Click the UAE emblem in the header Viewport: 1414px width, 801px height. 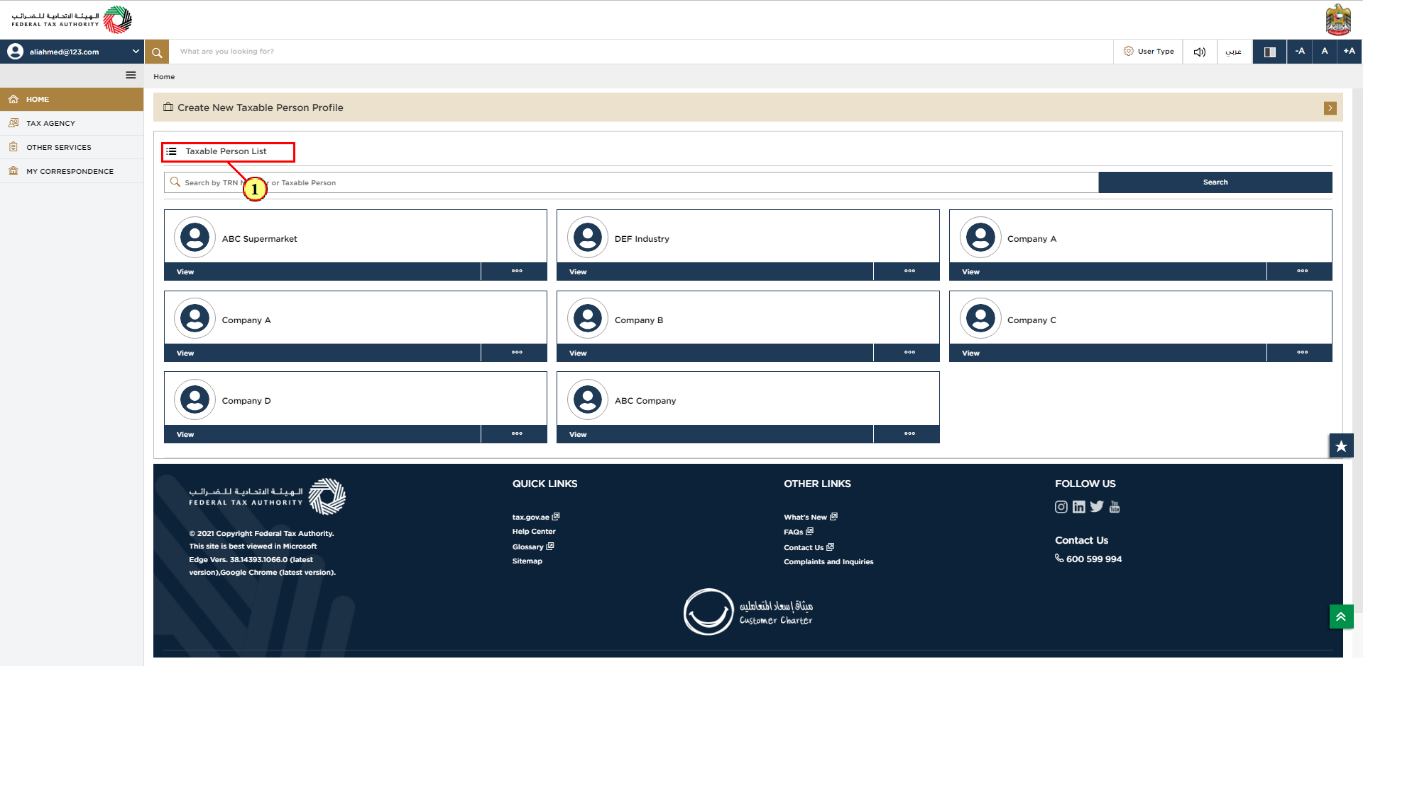click(1337, 19)
